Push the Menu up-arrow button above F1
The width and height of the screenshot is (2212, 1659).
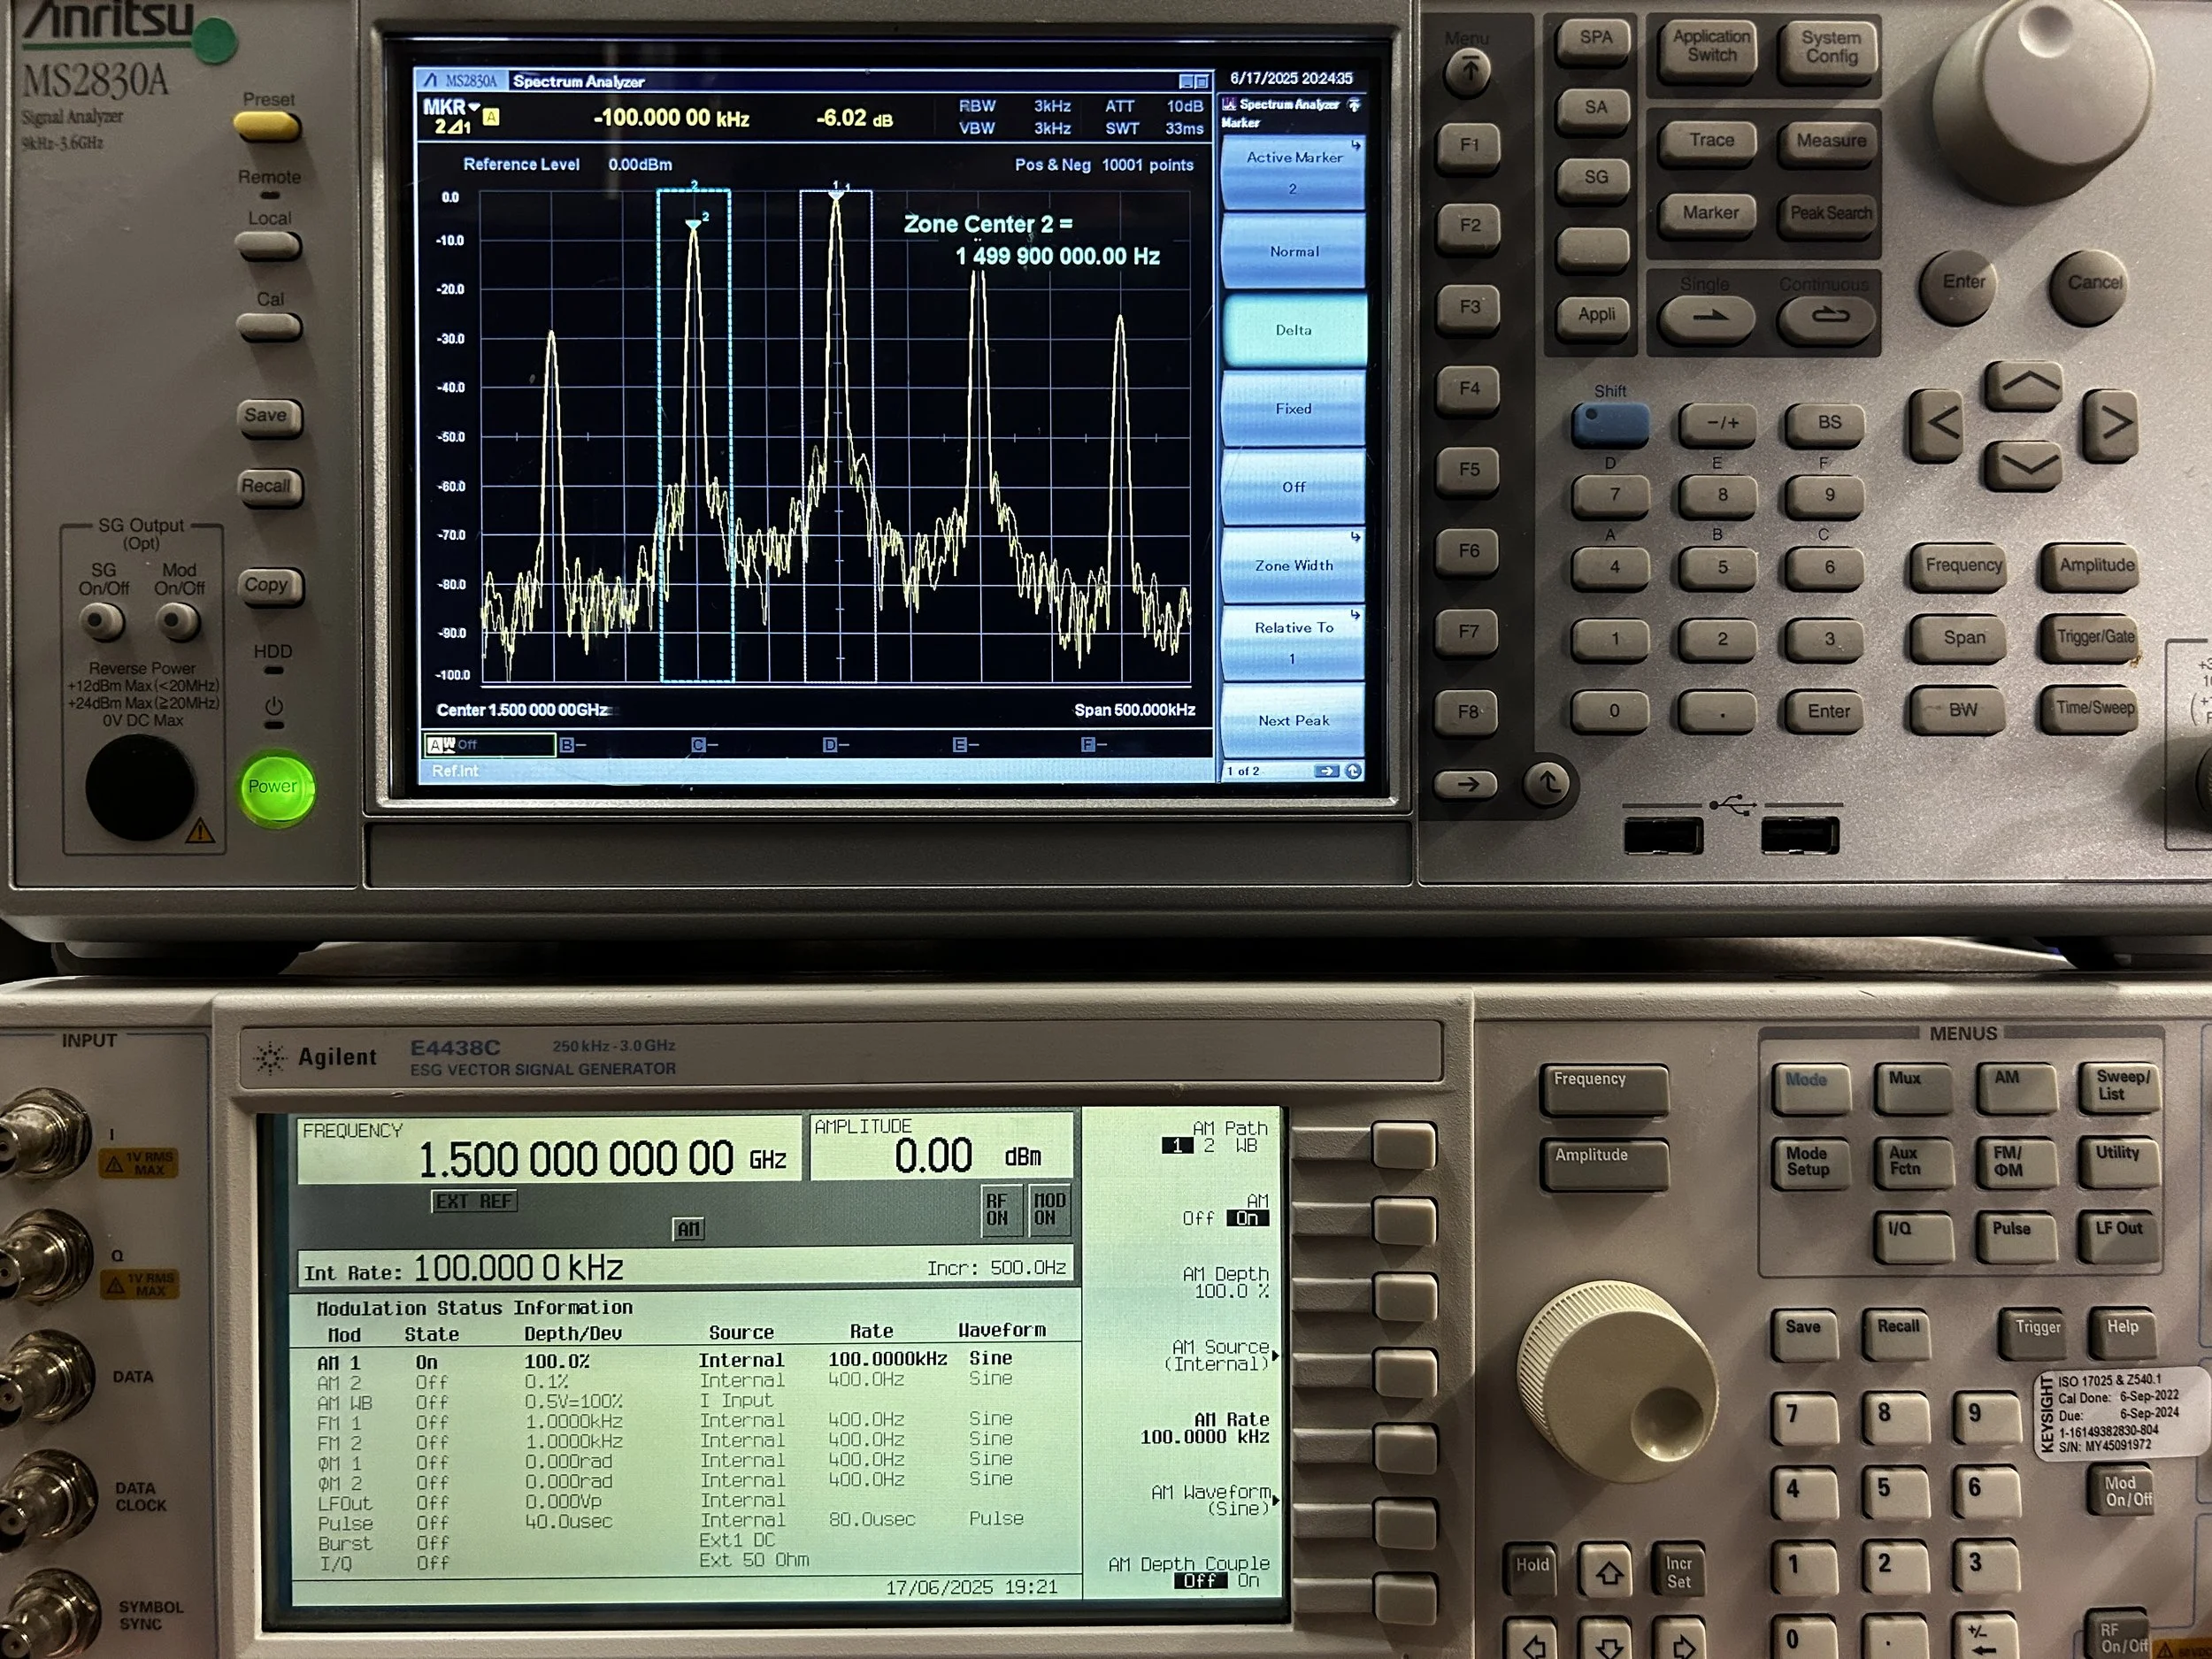point(1467,72)
